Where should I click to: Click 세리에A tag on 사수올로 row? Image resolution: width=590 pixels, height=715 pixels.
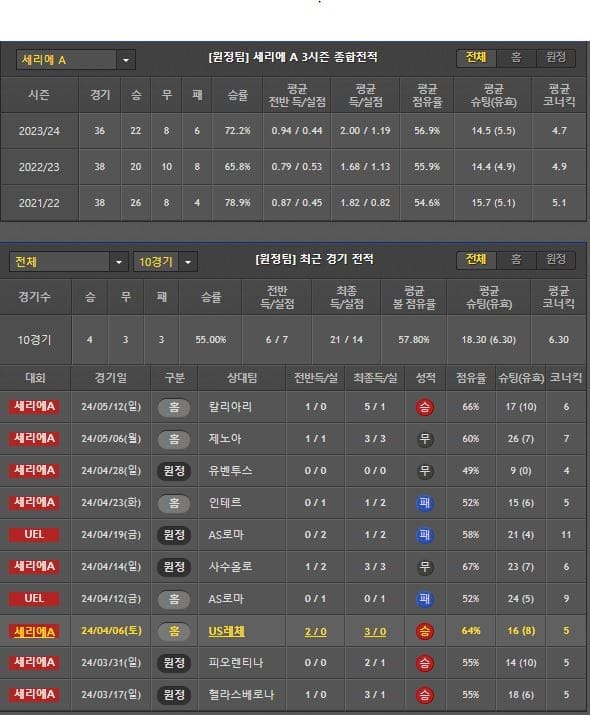[34, 566]
